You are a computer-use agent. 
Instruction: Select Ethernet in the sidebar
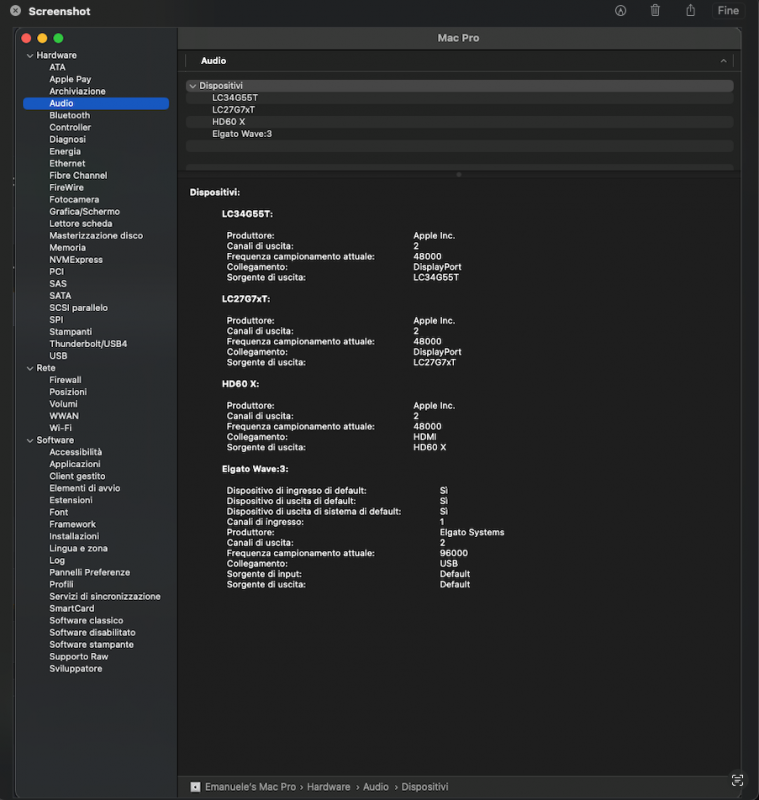67,164
